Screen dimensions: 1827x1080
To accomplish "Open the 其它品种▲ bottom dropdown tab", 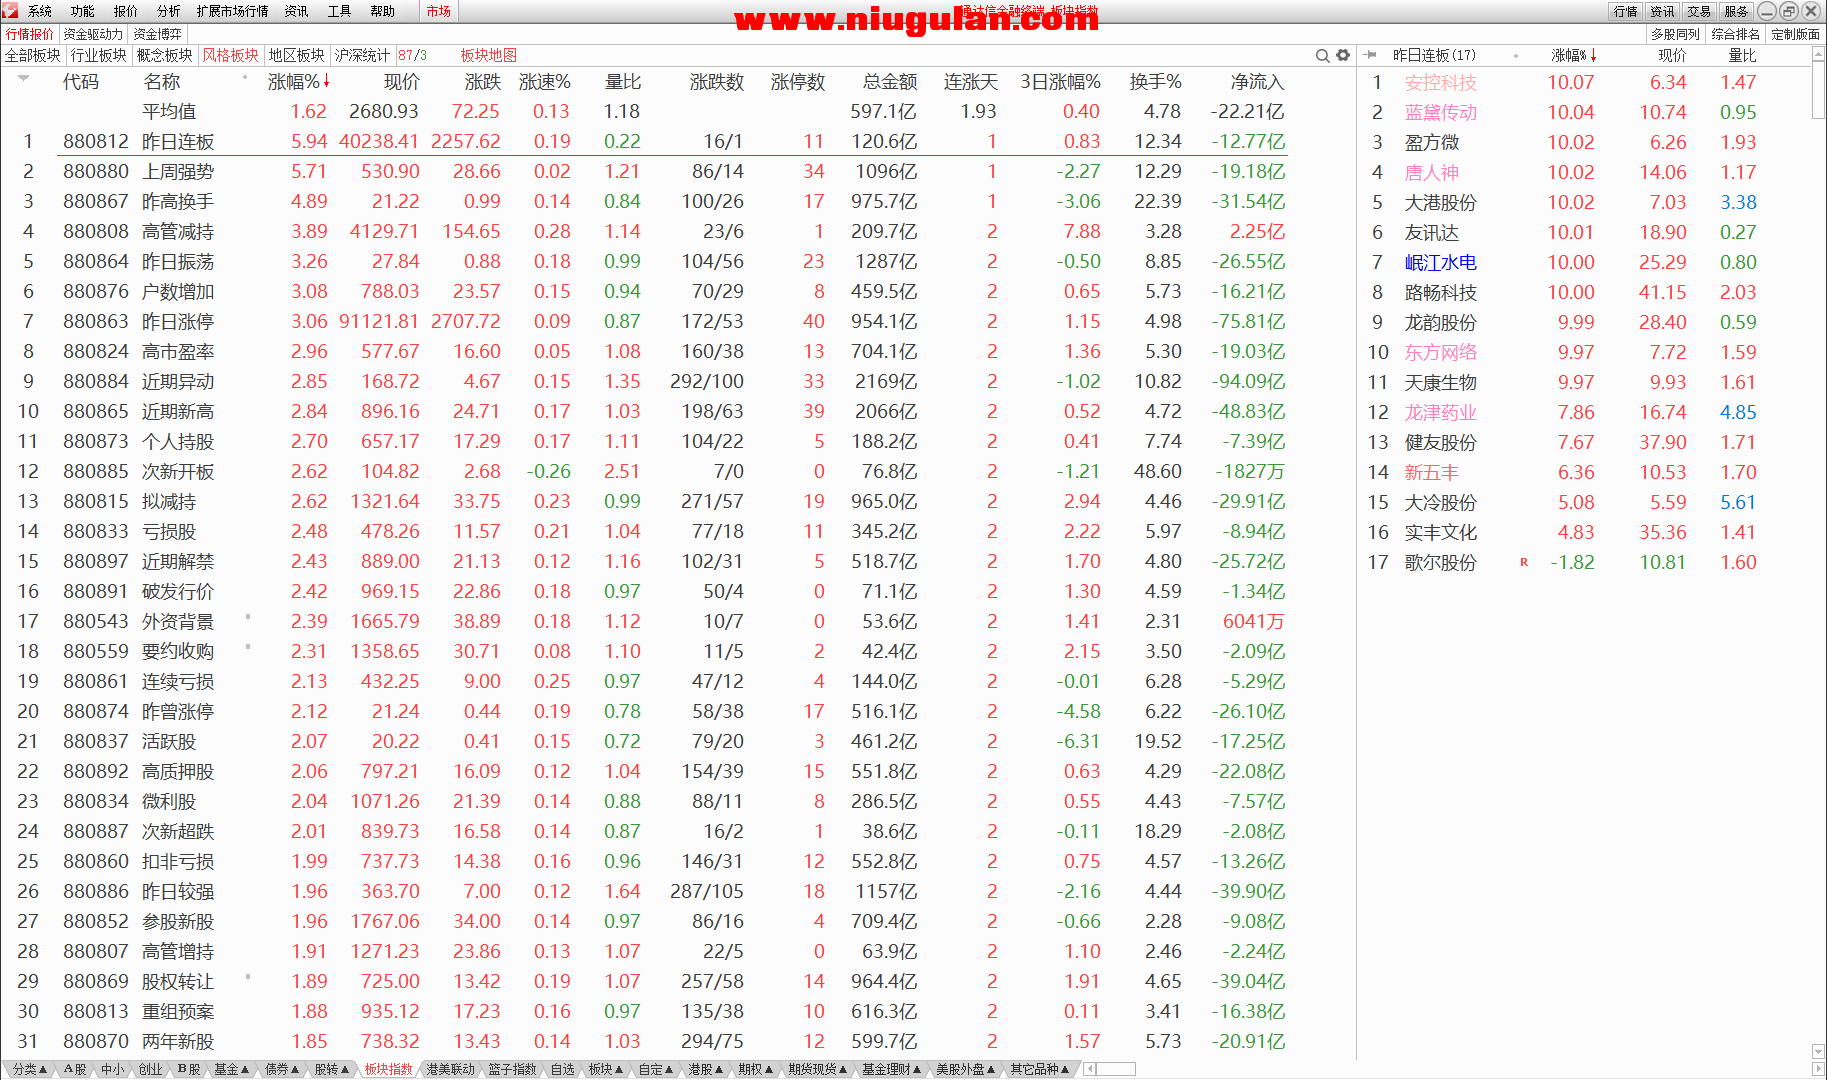I will [1039, 1069].
